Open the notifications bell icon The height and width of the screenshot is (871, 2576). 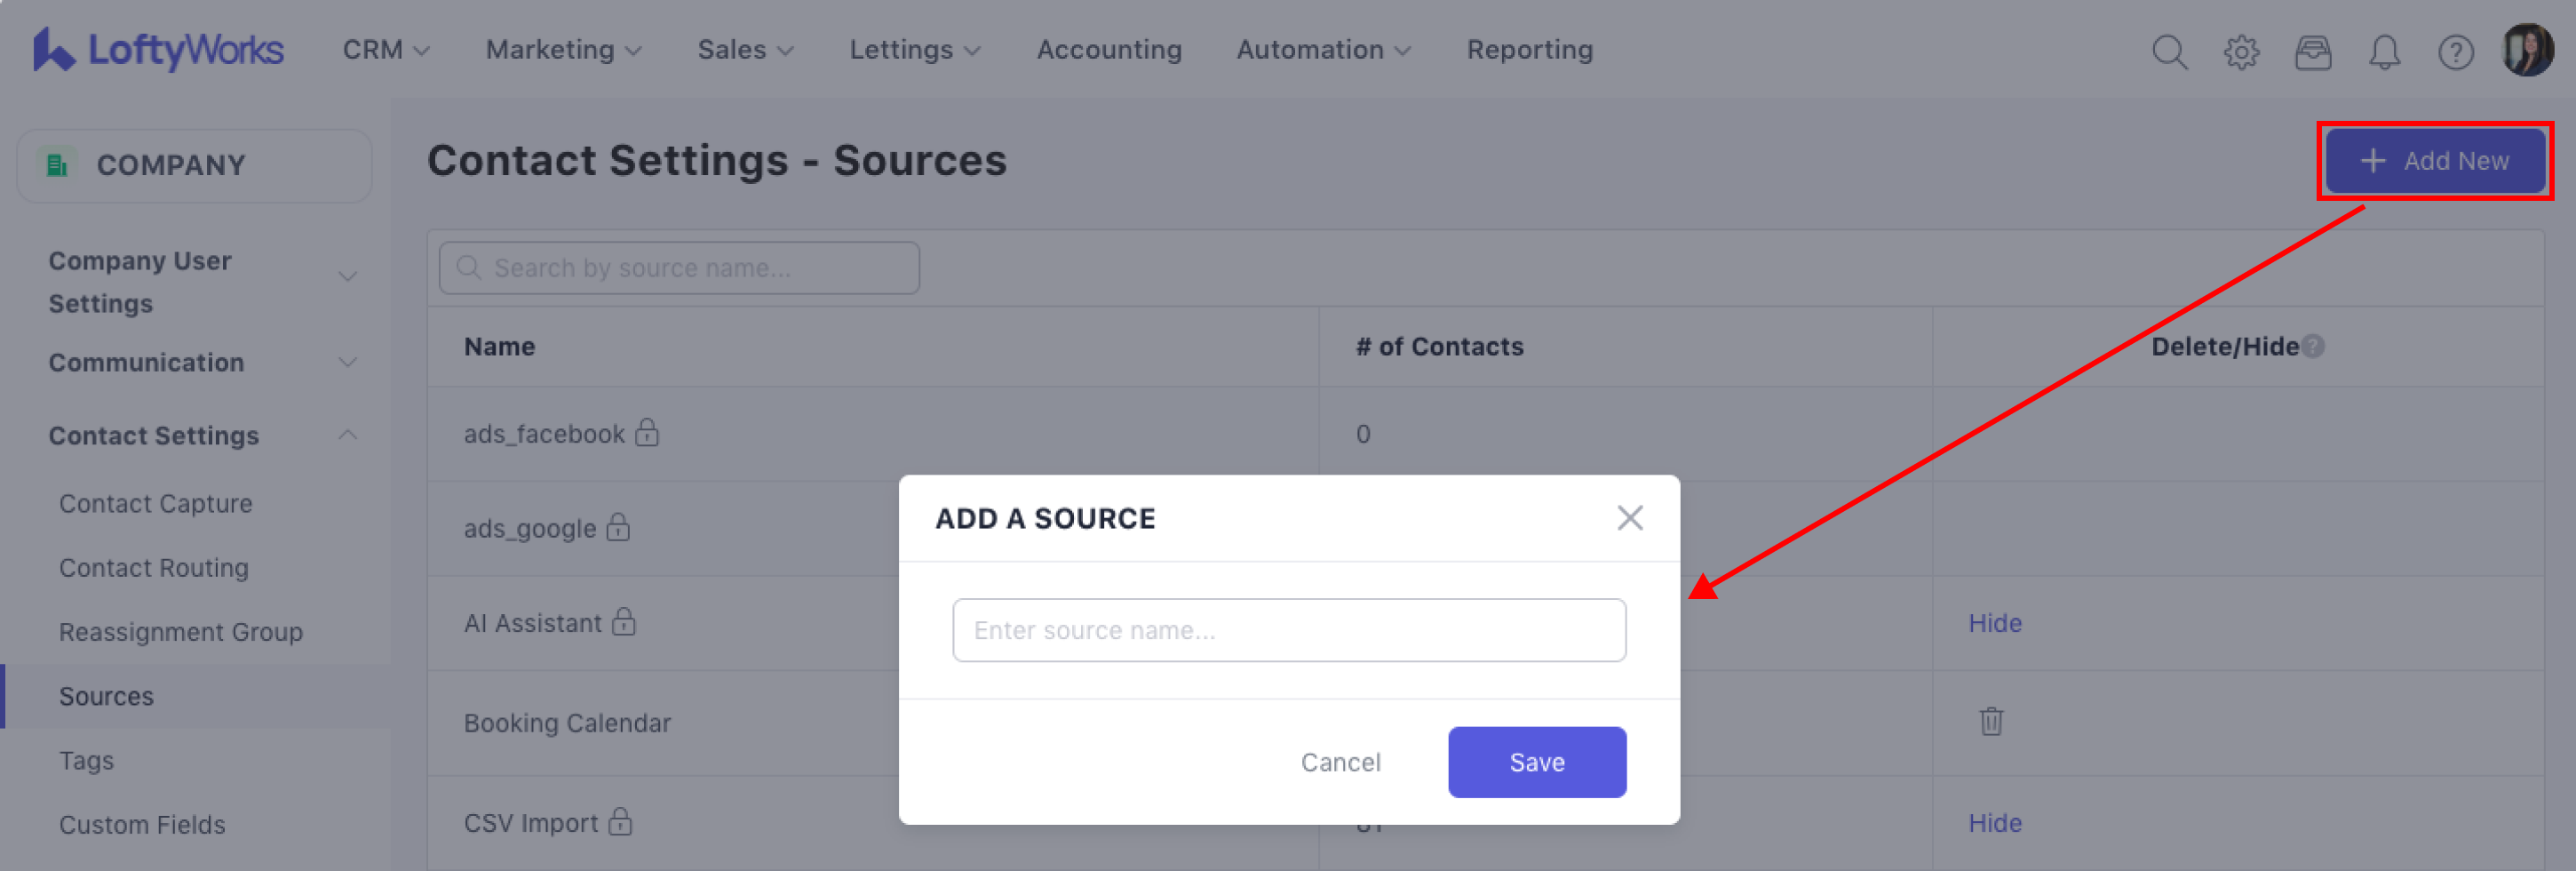tap(2384, 51)
